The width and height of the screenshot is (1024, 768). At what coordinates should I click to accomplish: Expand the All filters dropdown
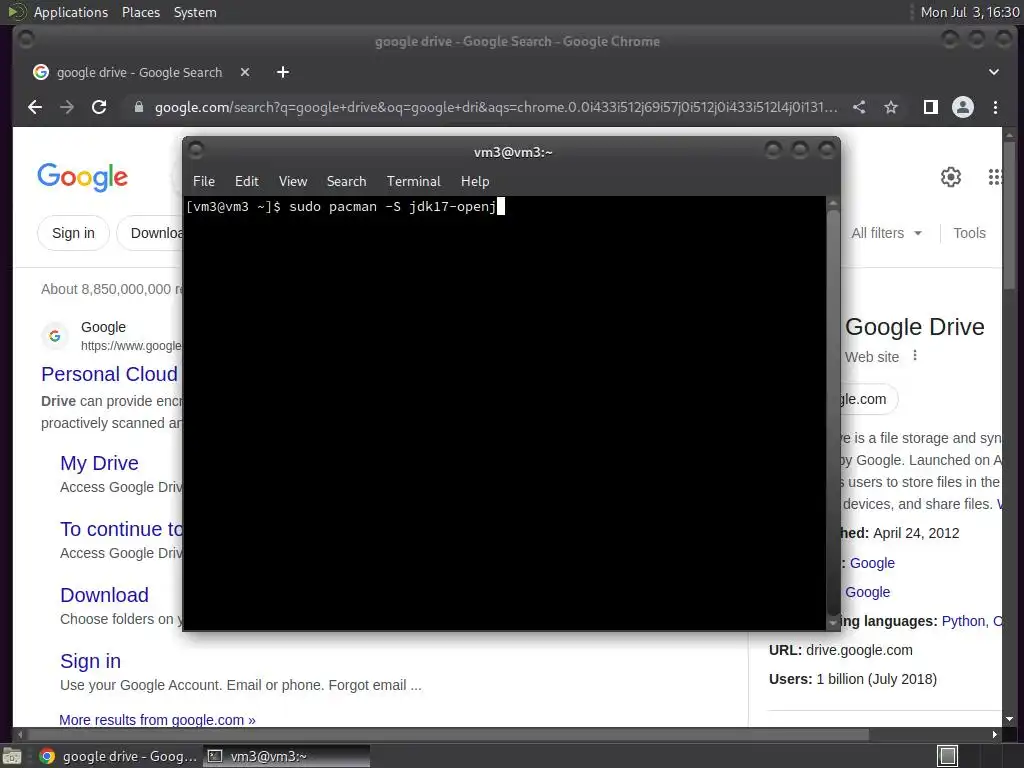click(886, 233)
